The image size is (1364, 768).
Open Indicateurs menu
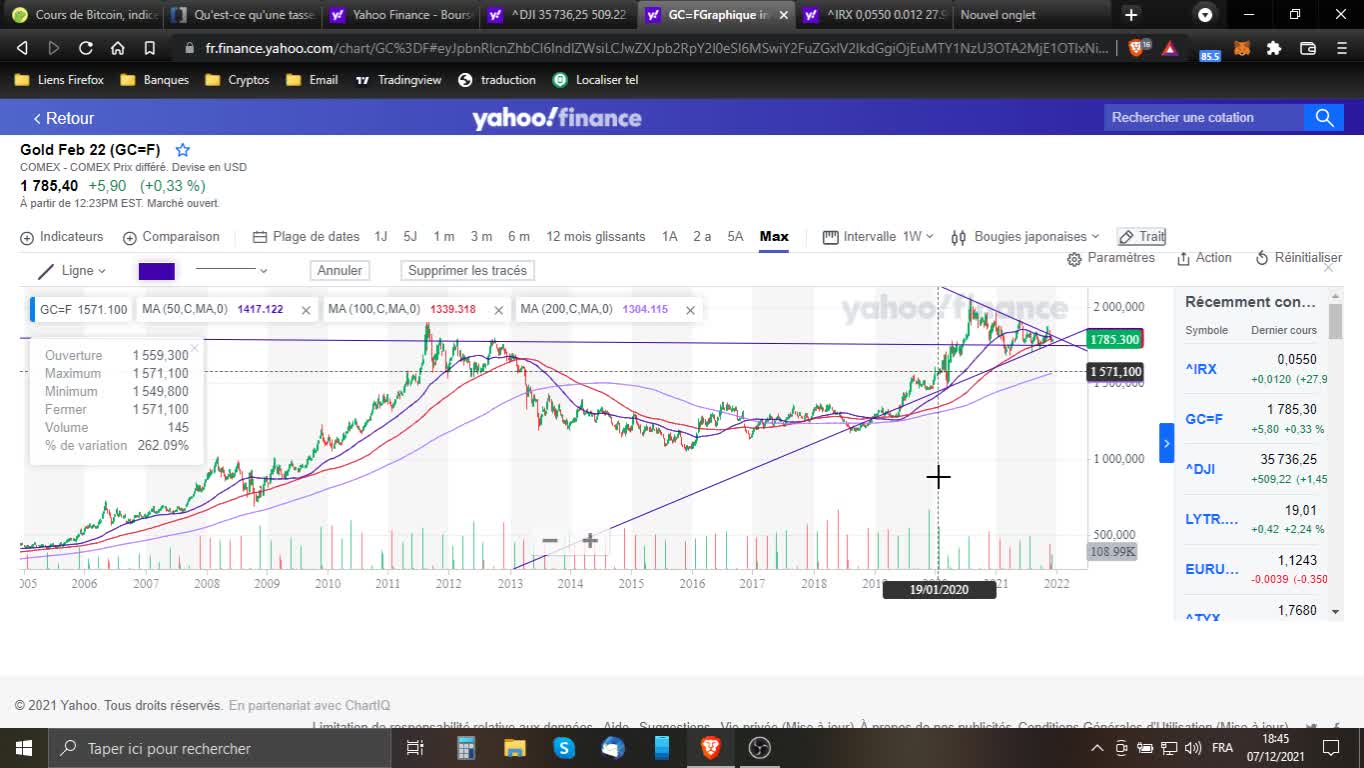[x=61, y=237]
